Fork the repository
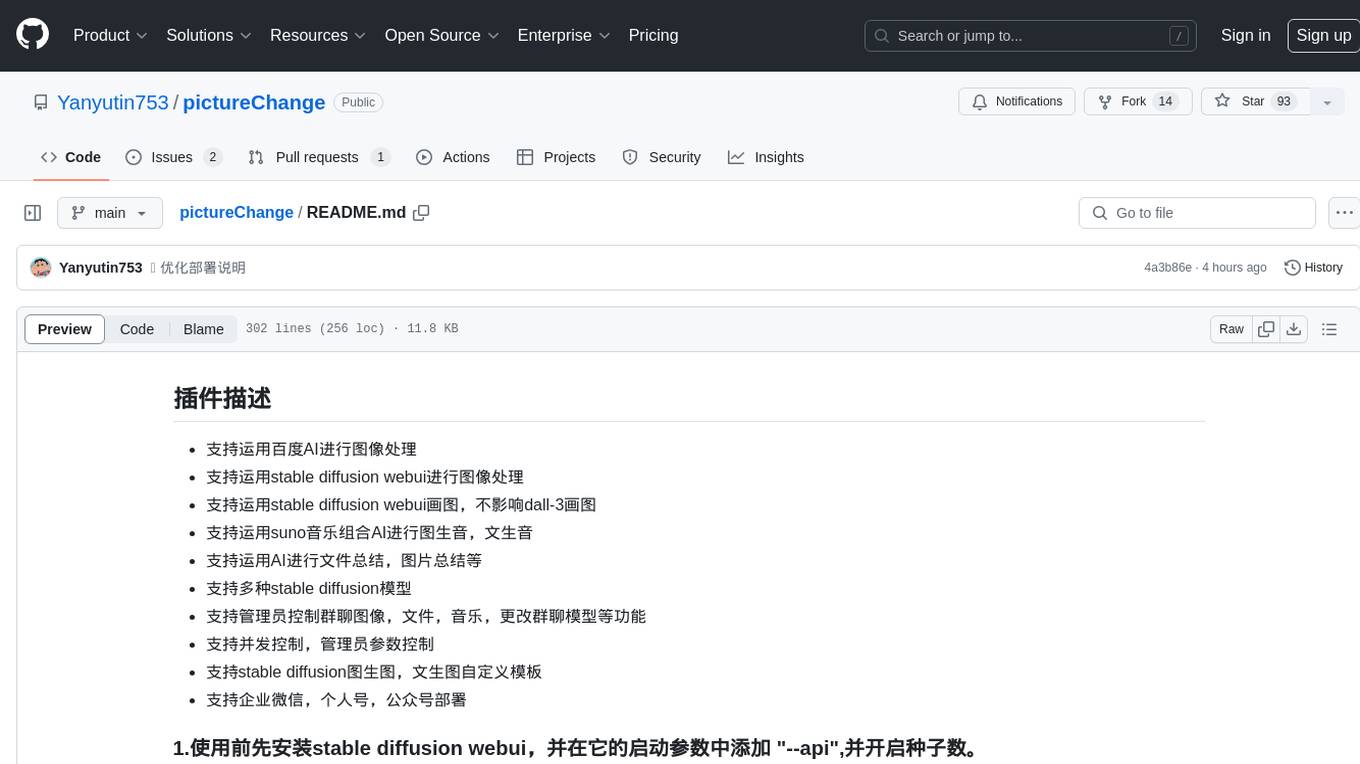This screenshot has width=1360, height=764. click(x=1138, y=102)
